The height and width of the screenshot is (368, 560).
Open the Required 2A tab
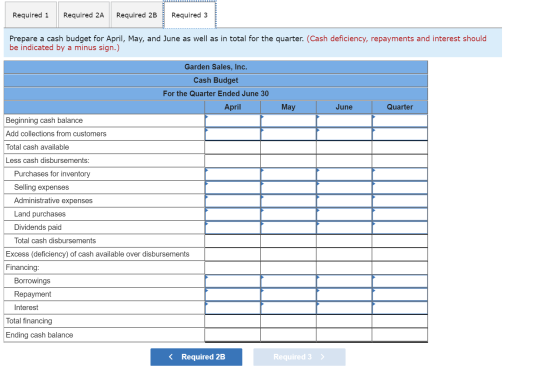point(84,15)
